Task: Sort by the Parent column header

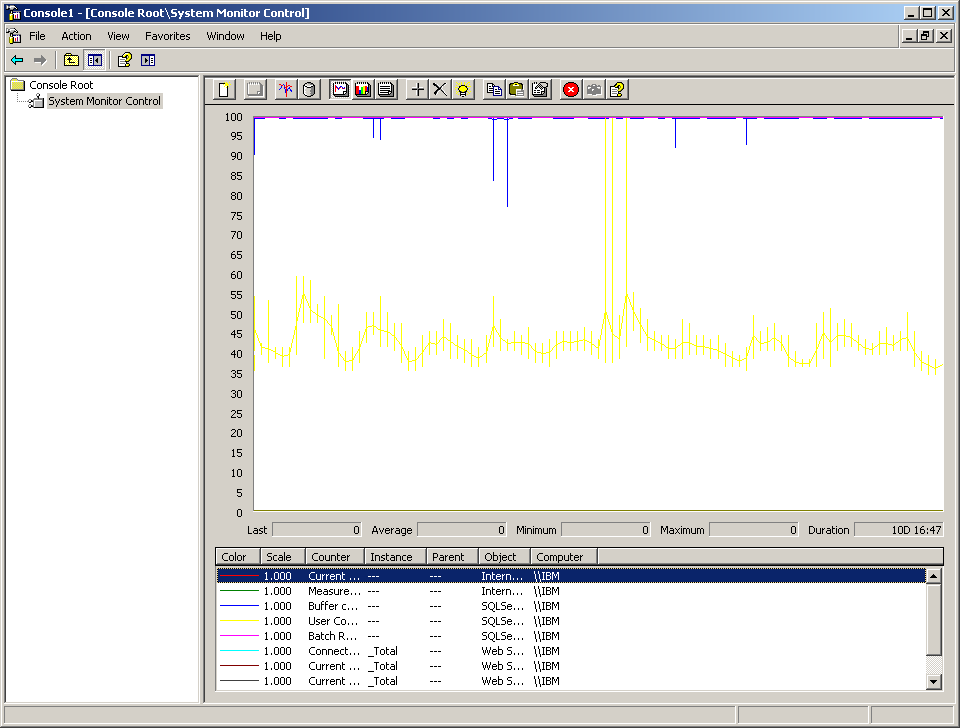Action: pos(452,557)
